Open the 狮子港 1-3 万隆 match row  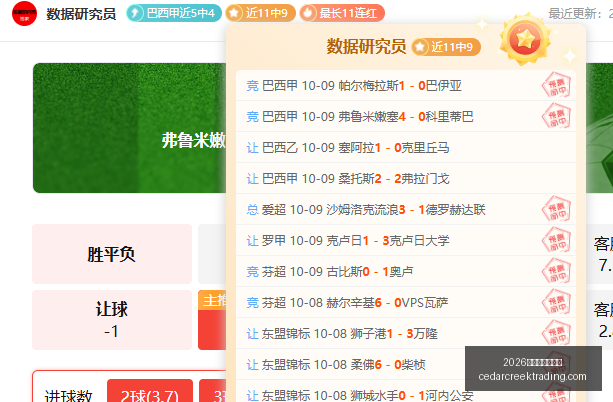click(x=406, y=334)
